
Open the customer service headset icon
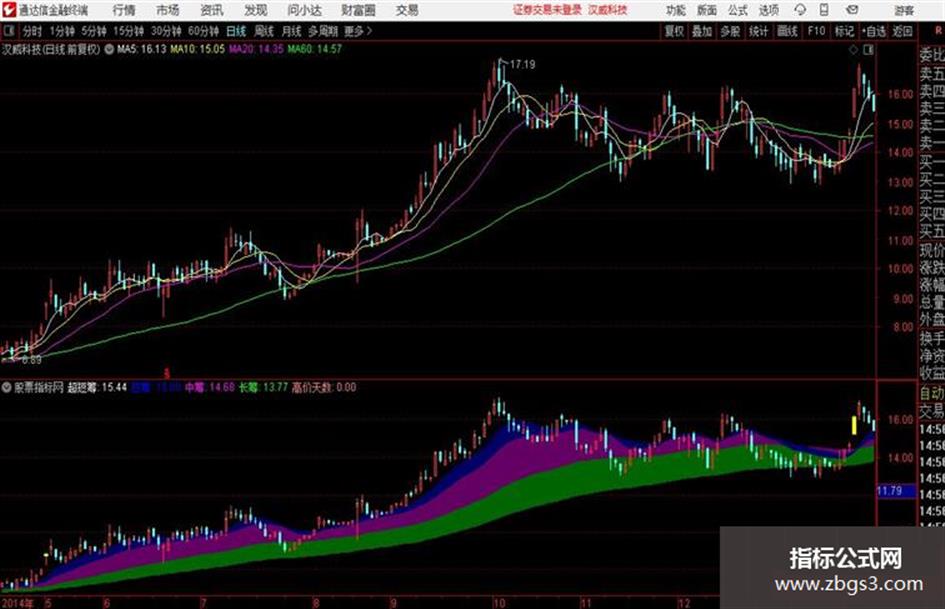(800, 10)
